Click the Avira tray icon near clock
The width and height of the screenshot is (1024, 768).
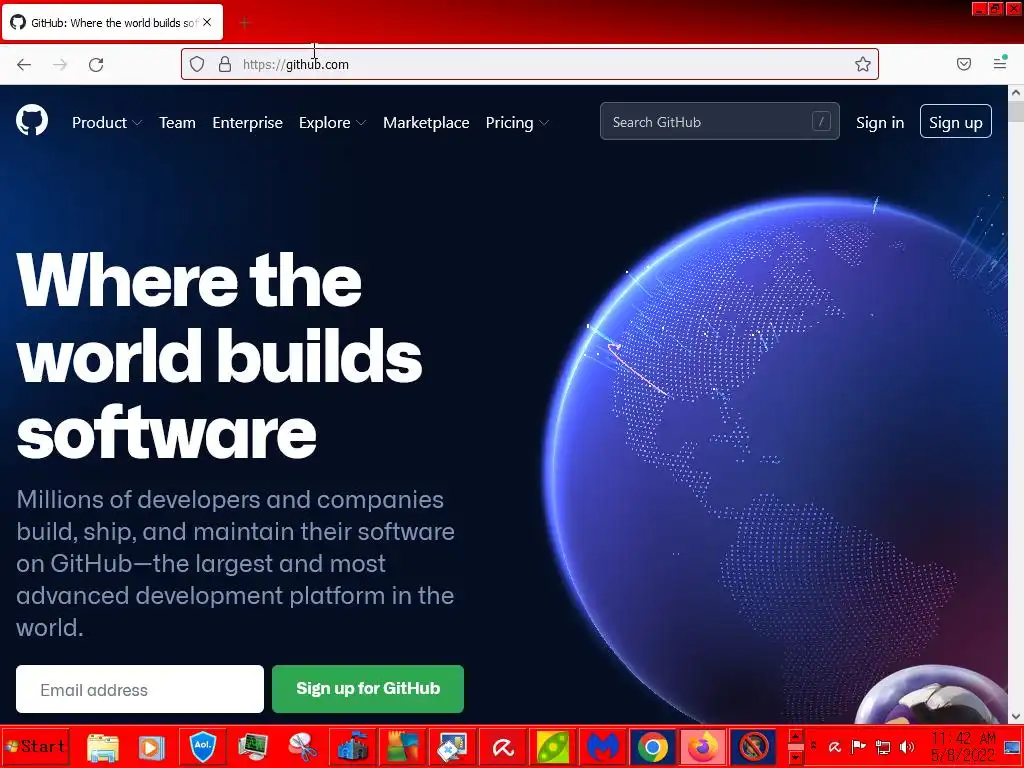[x=835, y=746]
